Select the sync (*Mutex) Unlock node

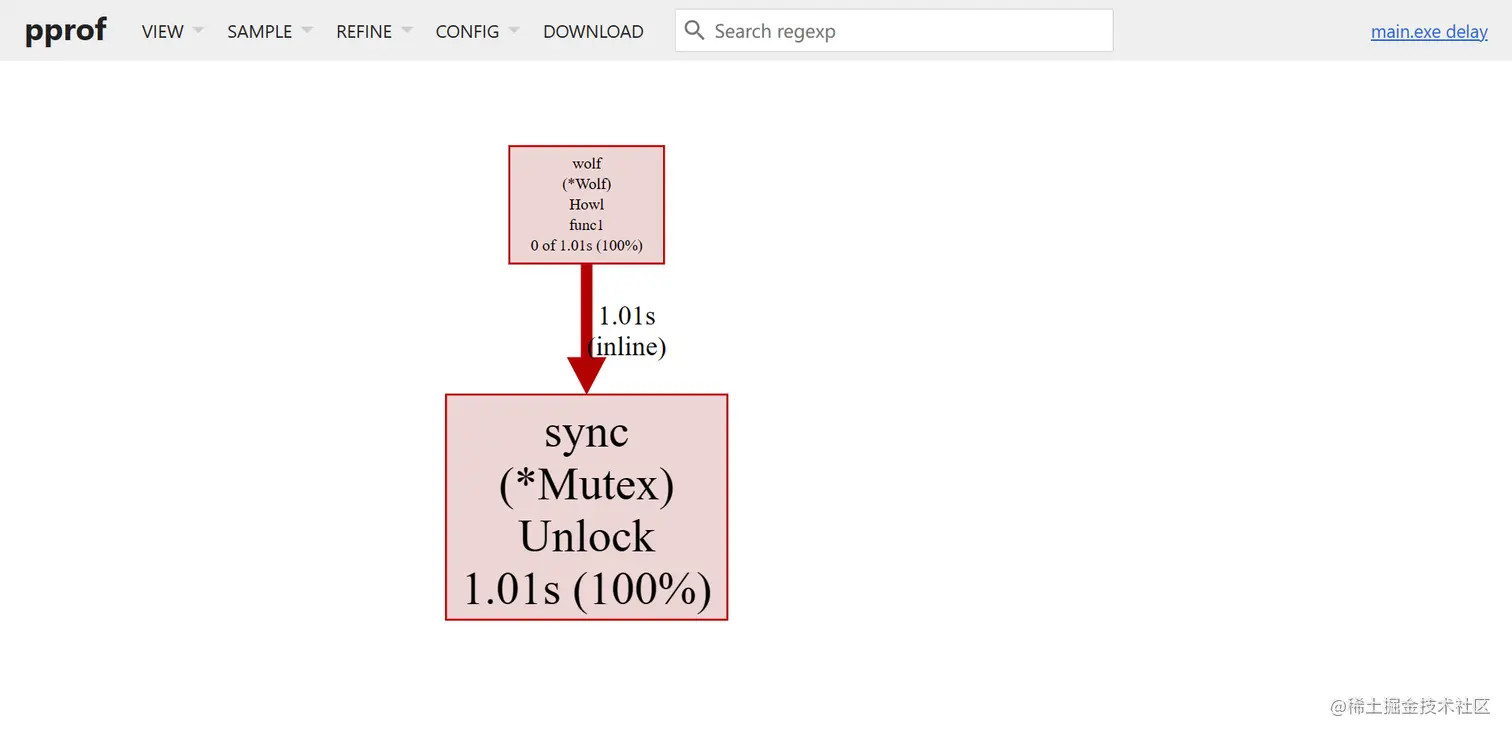pos(586,507)
